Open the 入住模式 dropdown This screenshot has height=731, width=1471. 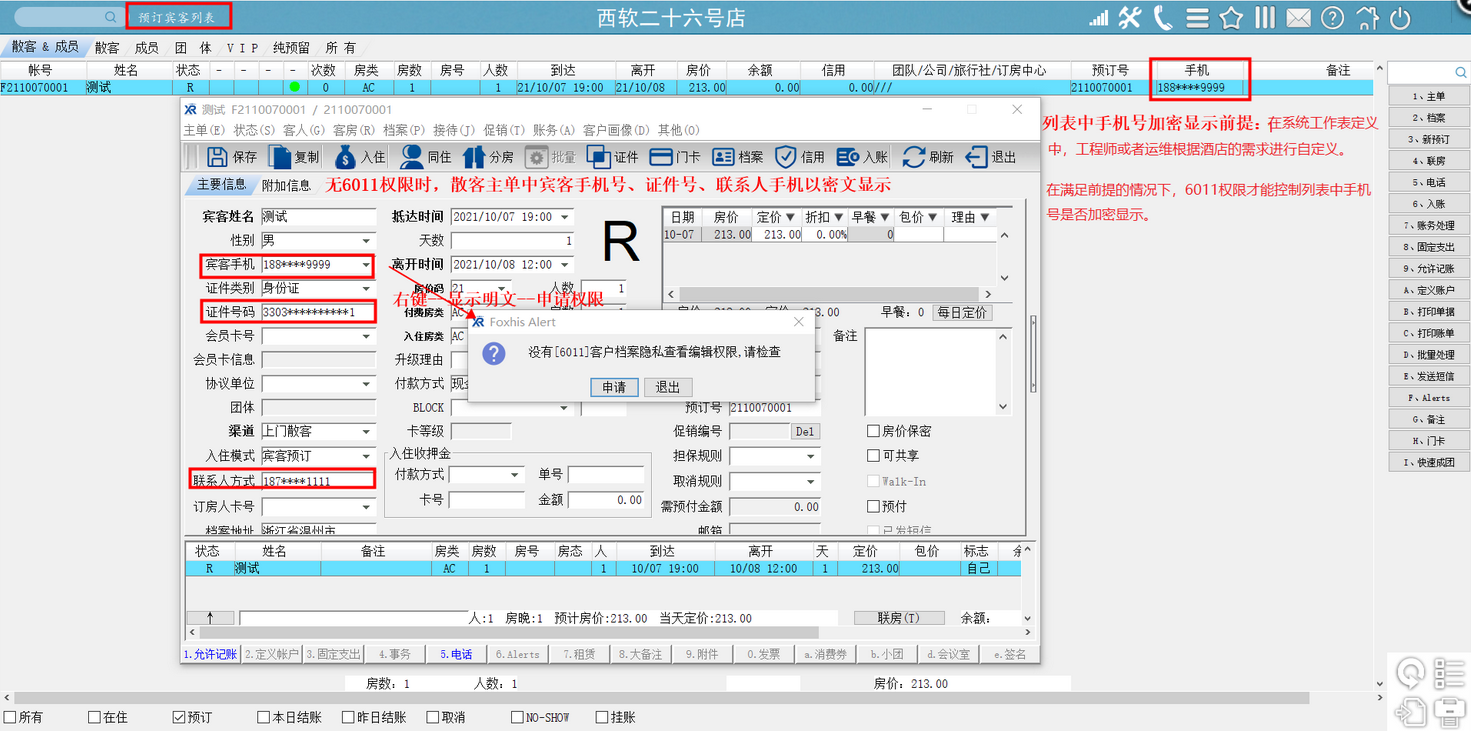pos(366,456)
